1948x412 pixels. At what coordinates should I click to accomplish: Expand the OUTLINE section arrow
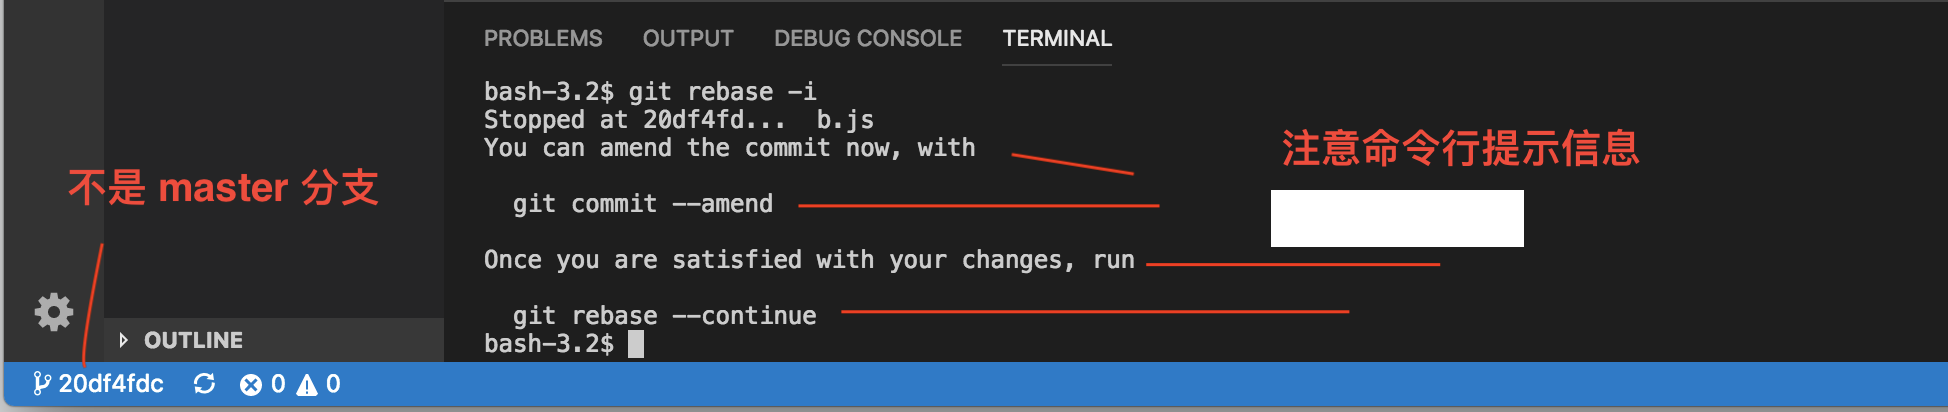tap(123, 340)
